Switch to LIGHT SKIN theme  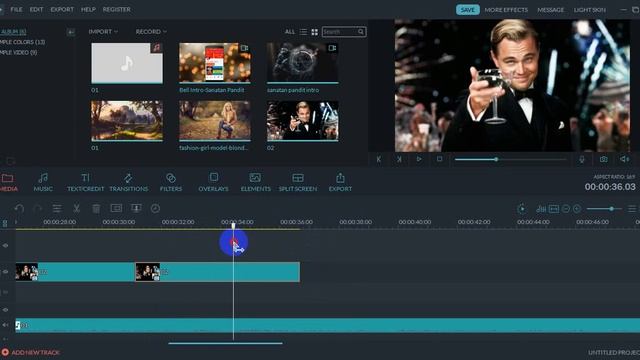[x=589, y=10]
